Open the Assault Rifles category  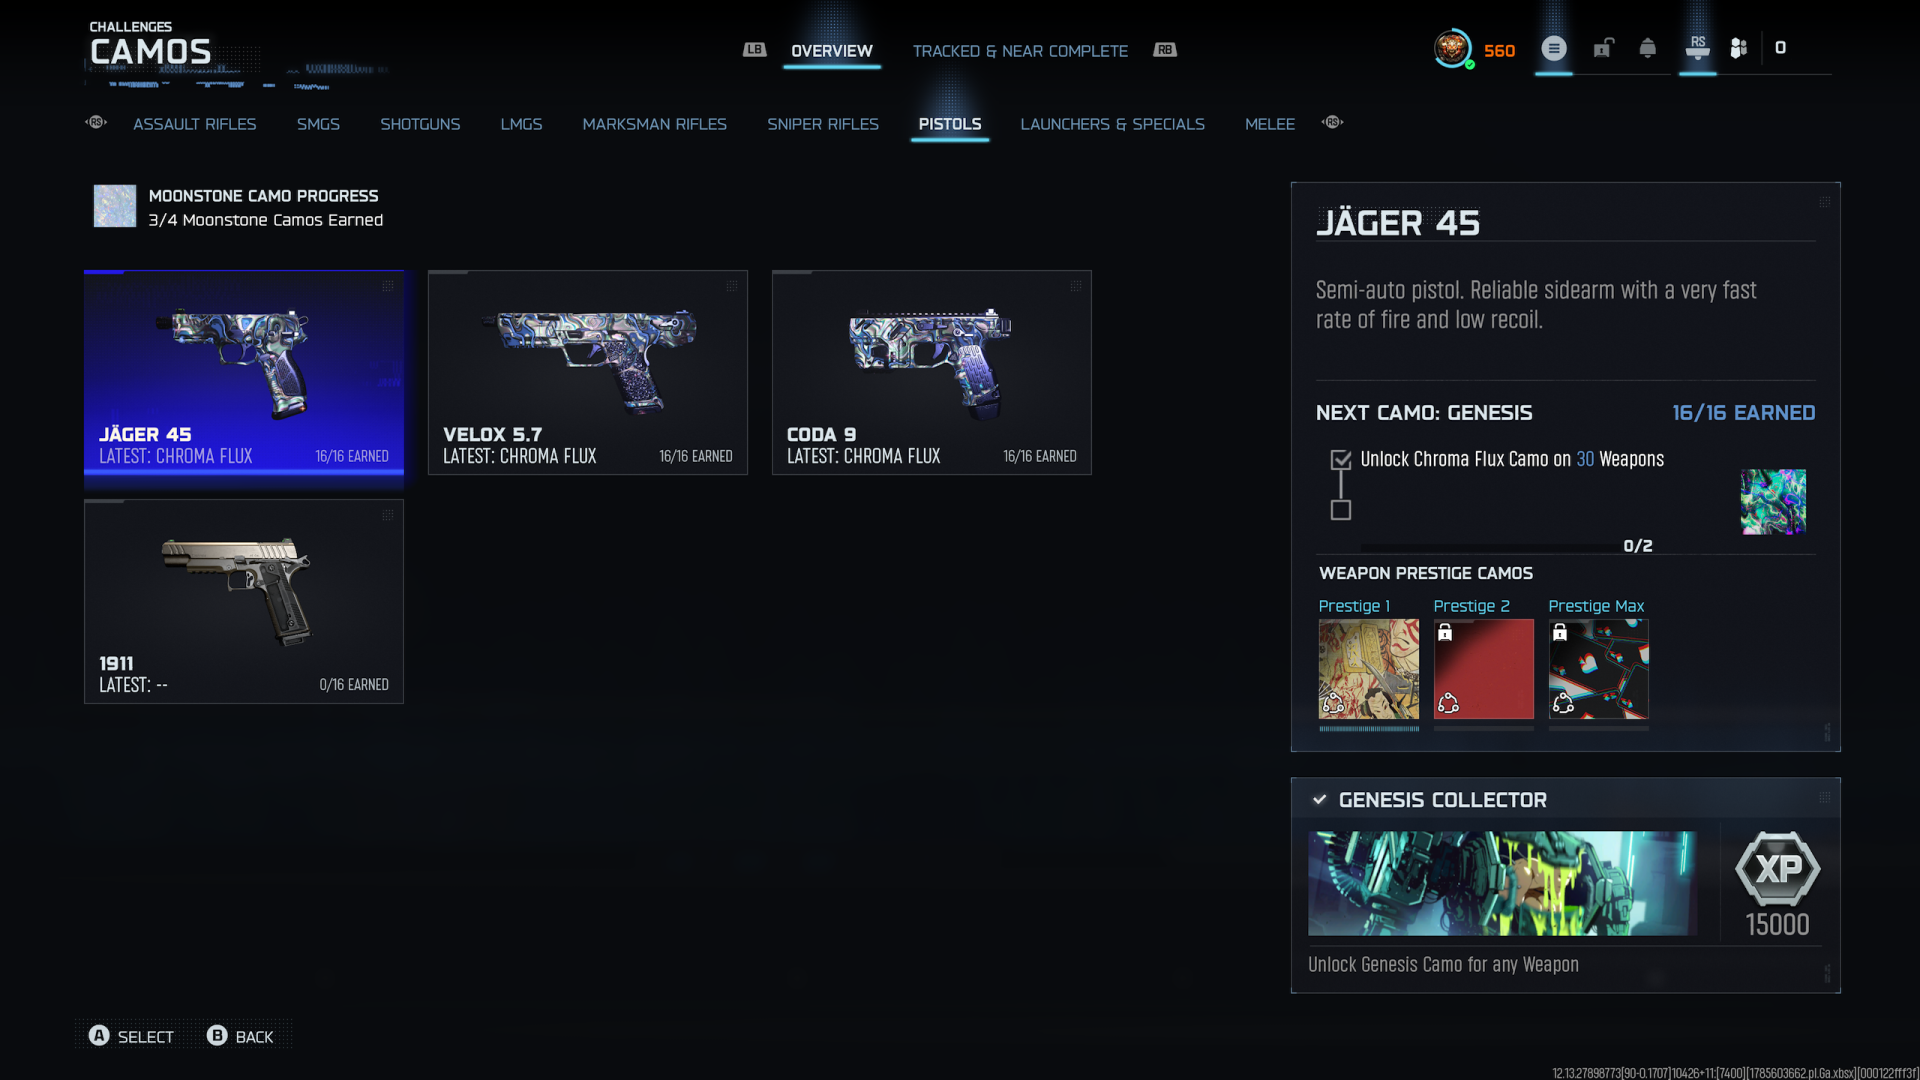pyautogui.click(x=195, y=124)
